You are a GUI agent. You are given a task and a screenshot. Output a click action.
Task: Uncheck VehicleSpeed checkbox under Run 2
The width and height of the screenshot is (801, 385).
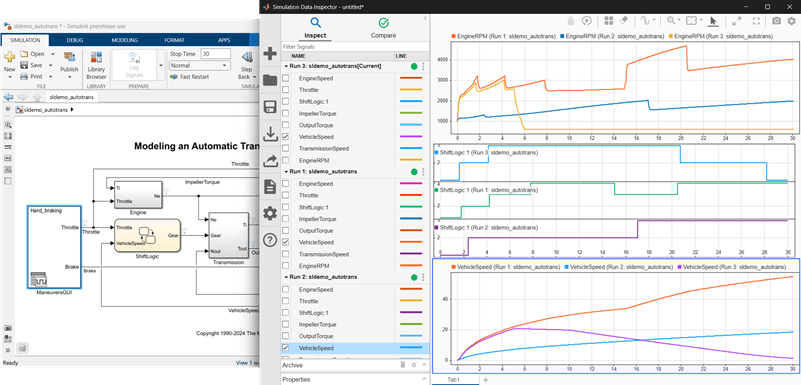coord(286,348)
